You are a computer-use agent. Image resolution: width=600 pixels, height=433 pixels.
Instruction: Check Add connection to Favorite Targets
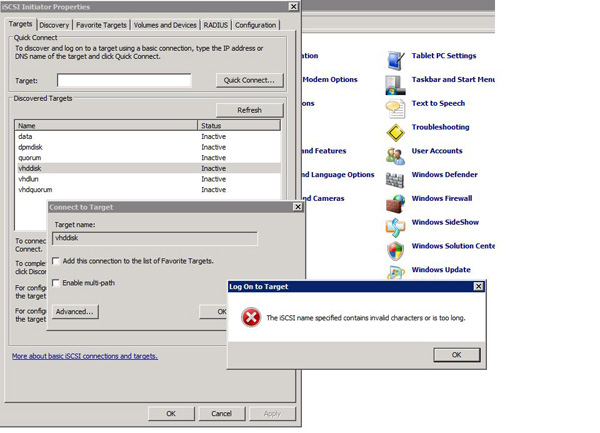click(x=56, y=261)
